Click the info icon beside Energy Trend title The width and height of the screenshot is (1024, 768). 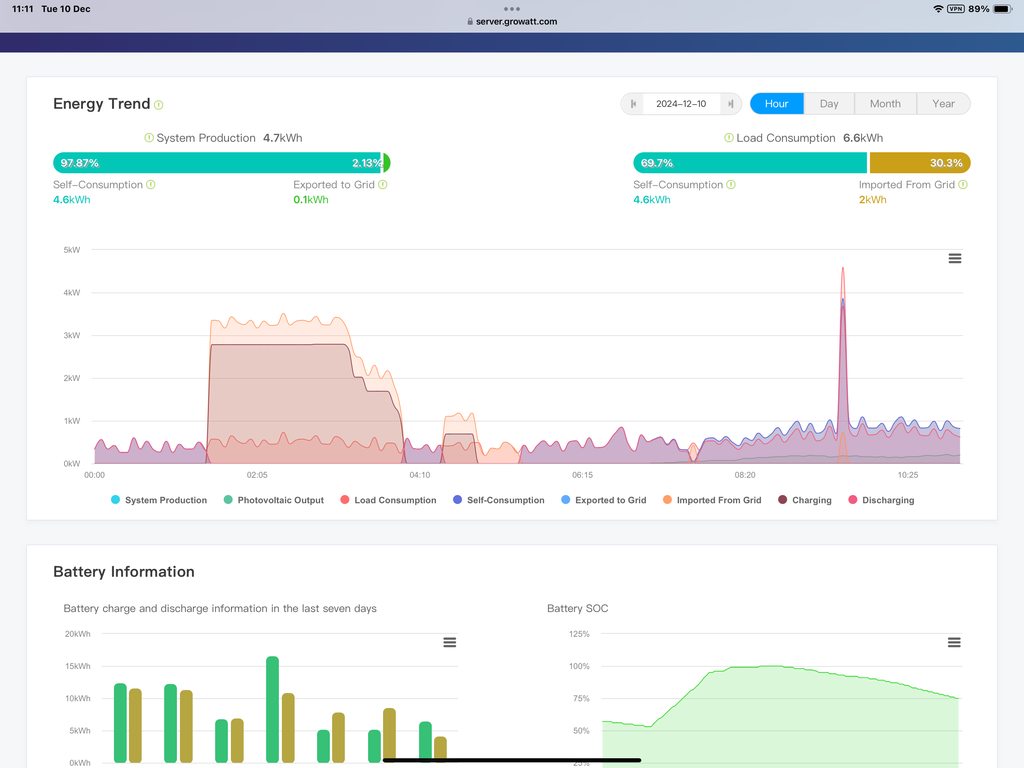(x=159, y=105)
